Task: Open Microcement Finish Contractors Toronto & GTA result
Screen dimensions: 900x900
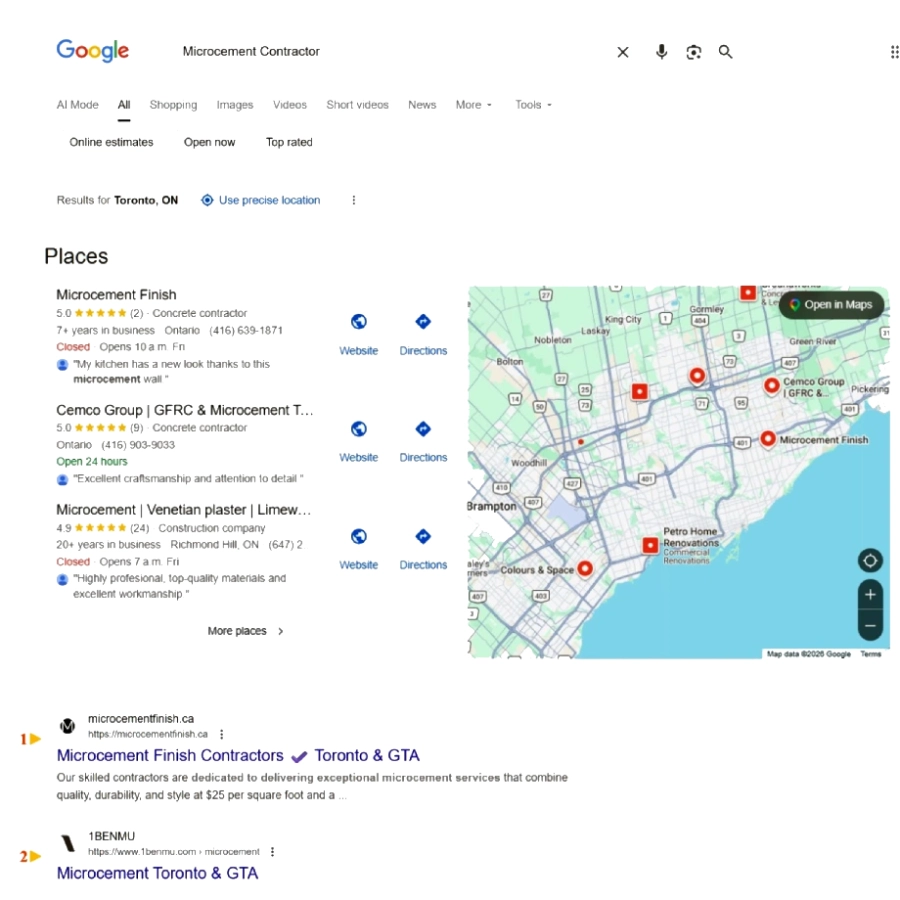Action: [238, 755]
